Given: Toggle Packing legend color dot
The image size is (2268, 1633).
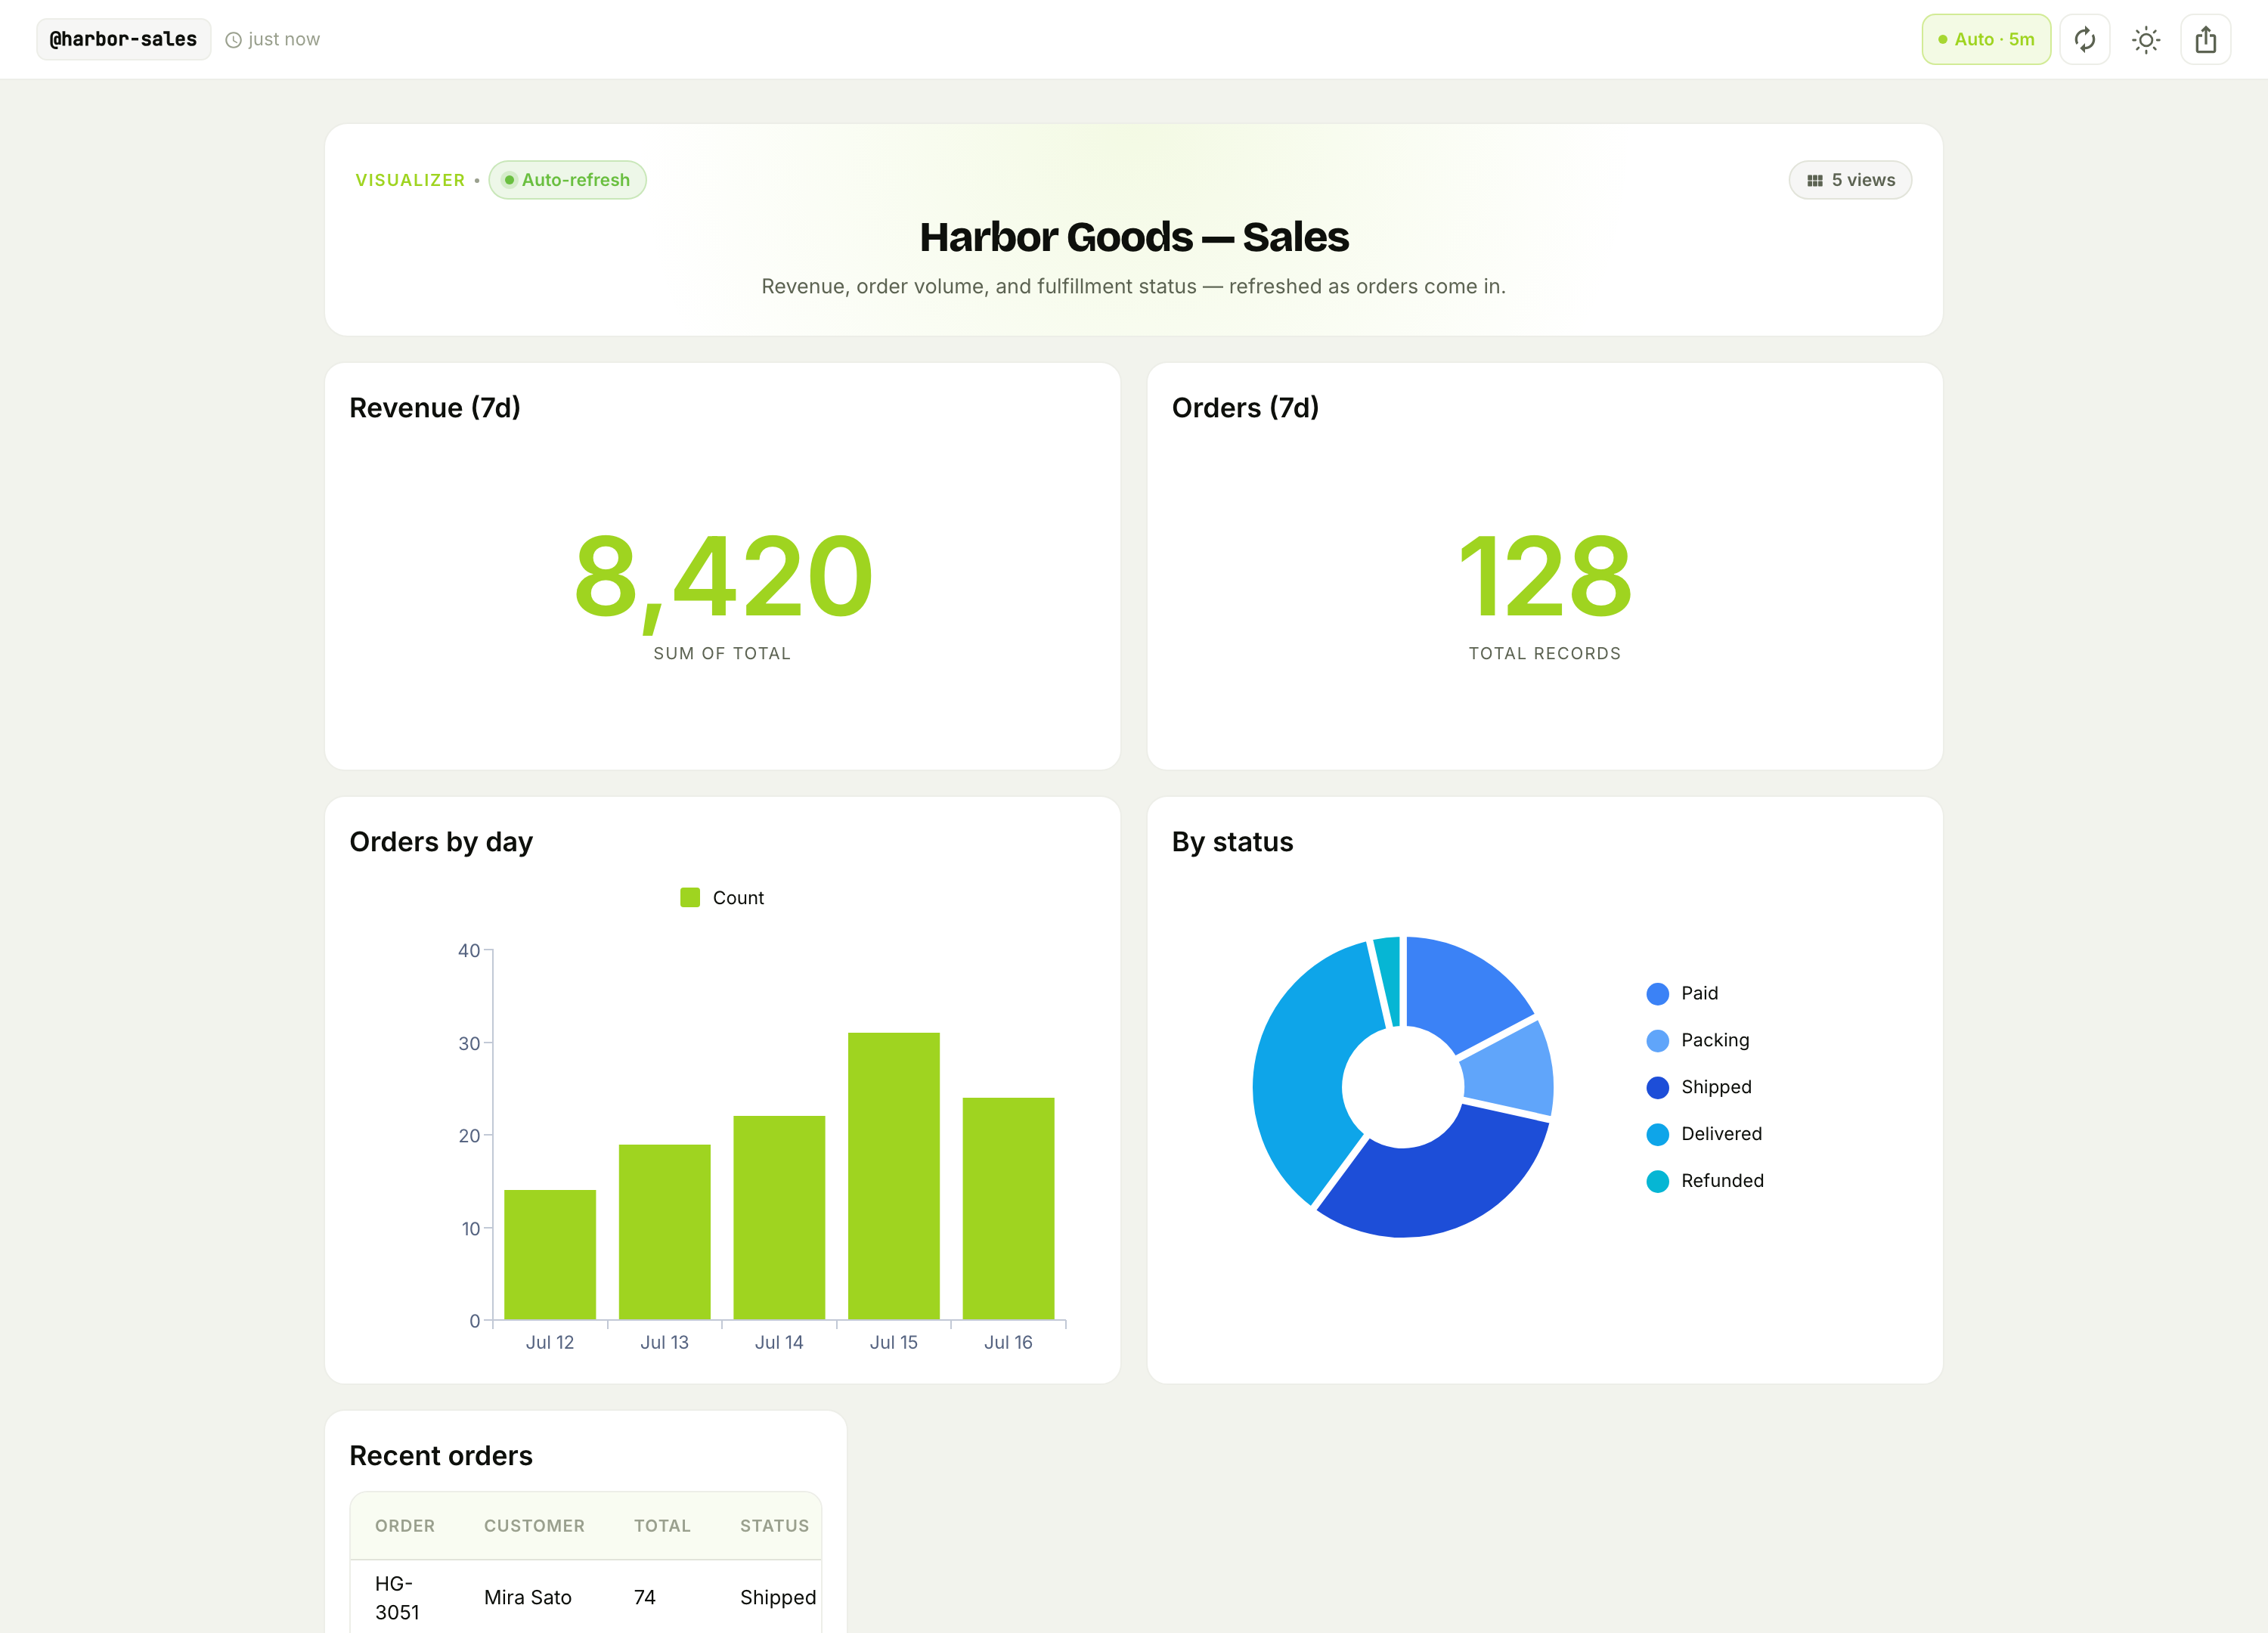Looking at the screenshot, I should tap(1658, 1040).
